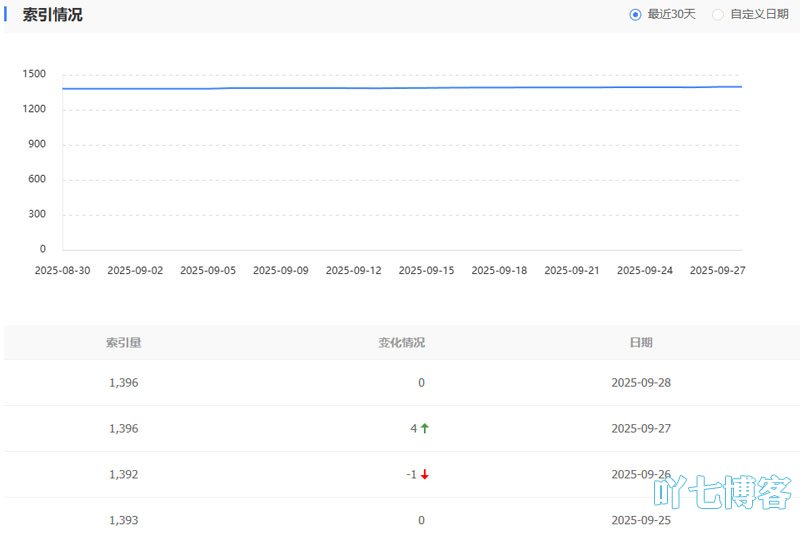Choose the 自定义日期 radio option
This screenshot has width=800, height=533.
[718, 14]
